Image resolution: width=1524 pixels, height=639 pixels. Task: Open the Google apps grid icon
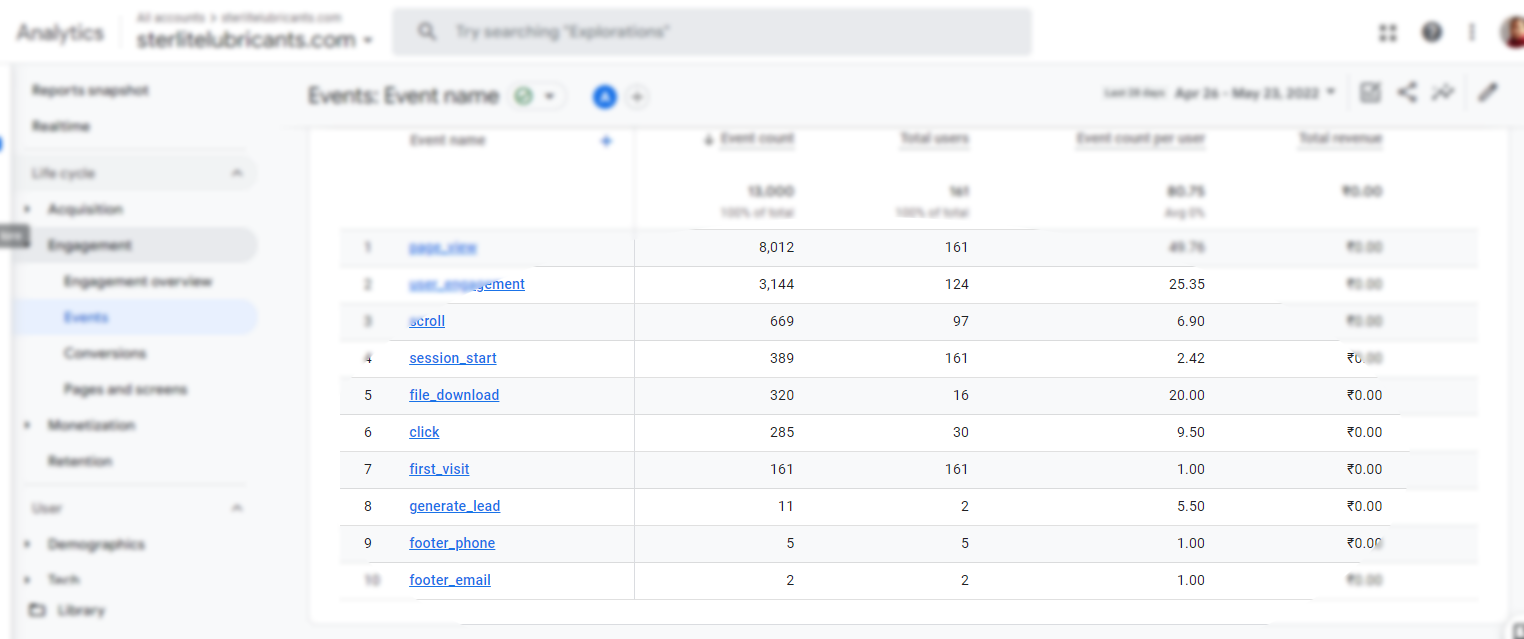coord(1387,33)
